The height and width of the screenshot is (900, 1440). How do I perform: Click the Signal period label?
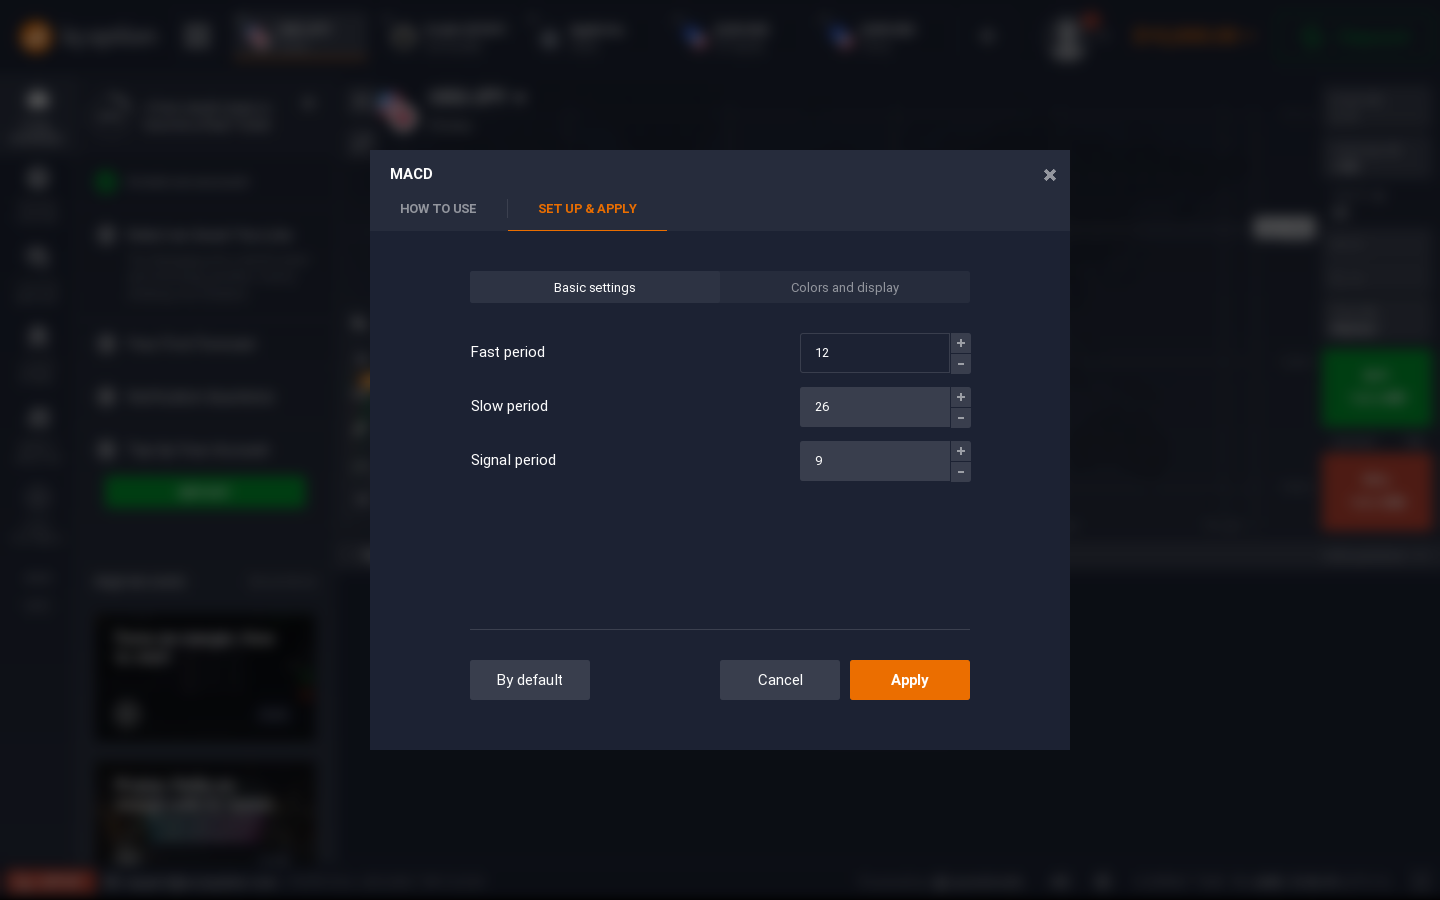tap(513, 460)
